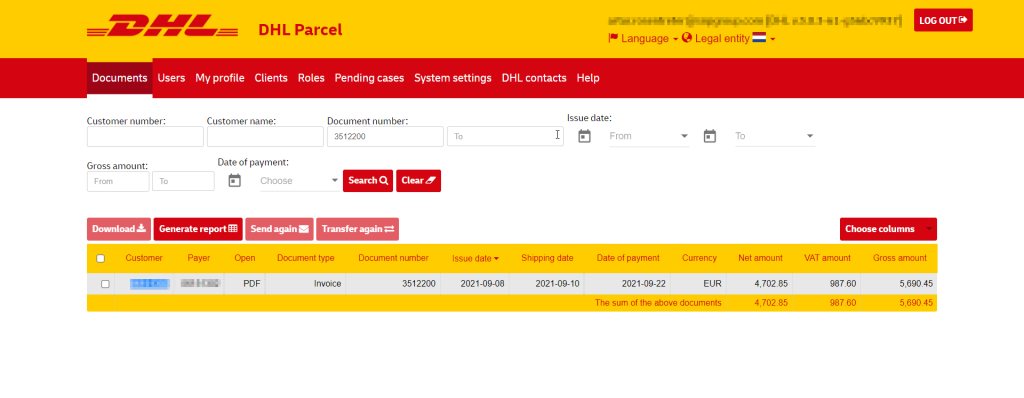Go to the Users menu item
This screenshot has height=398, width=1024.
(x=171, y=78)
